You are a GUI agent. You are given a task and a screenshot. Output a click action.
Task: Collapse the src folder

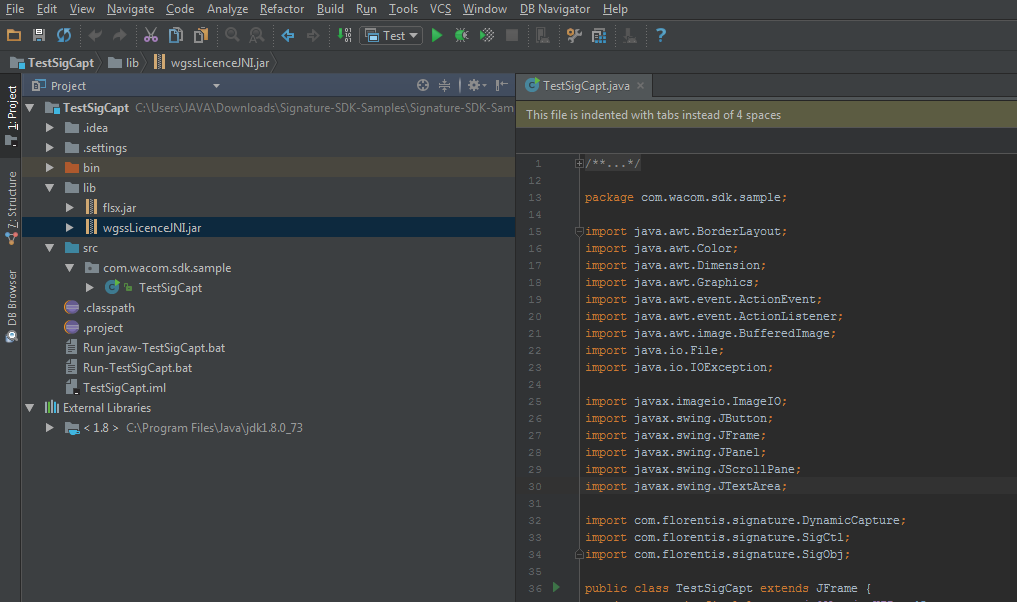[49, 248]
